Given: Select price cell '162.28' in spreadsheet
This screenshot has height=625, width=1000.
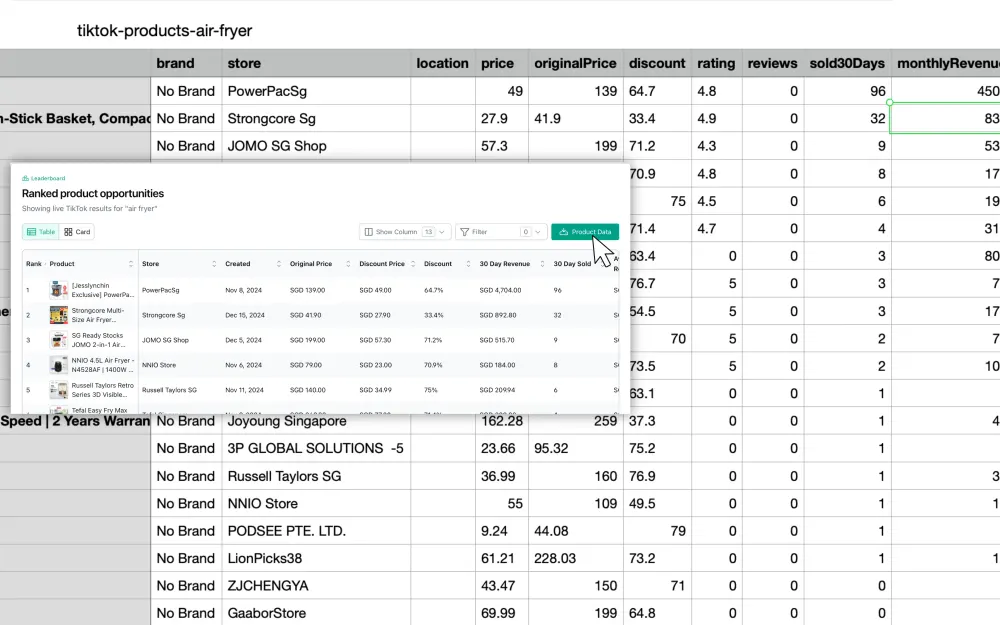Looking at the screenshot, I should pos(502,422).
